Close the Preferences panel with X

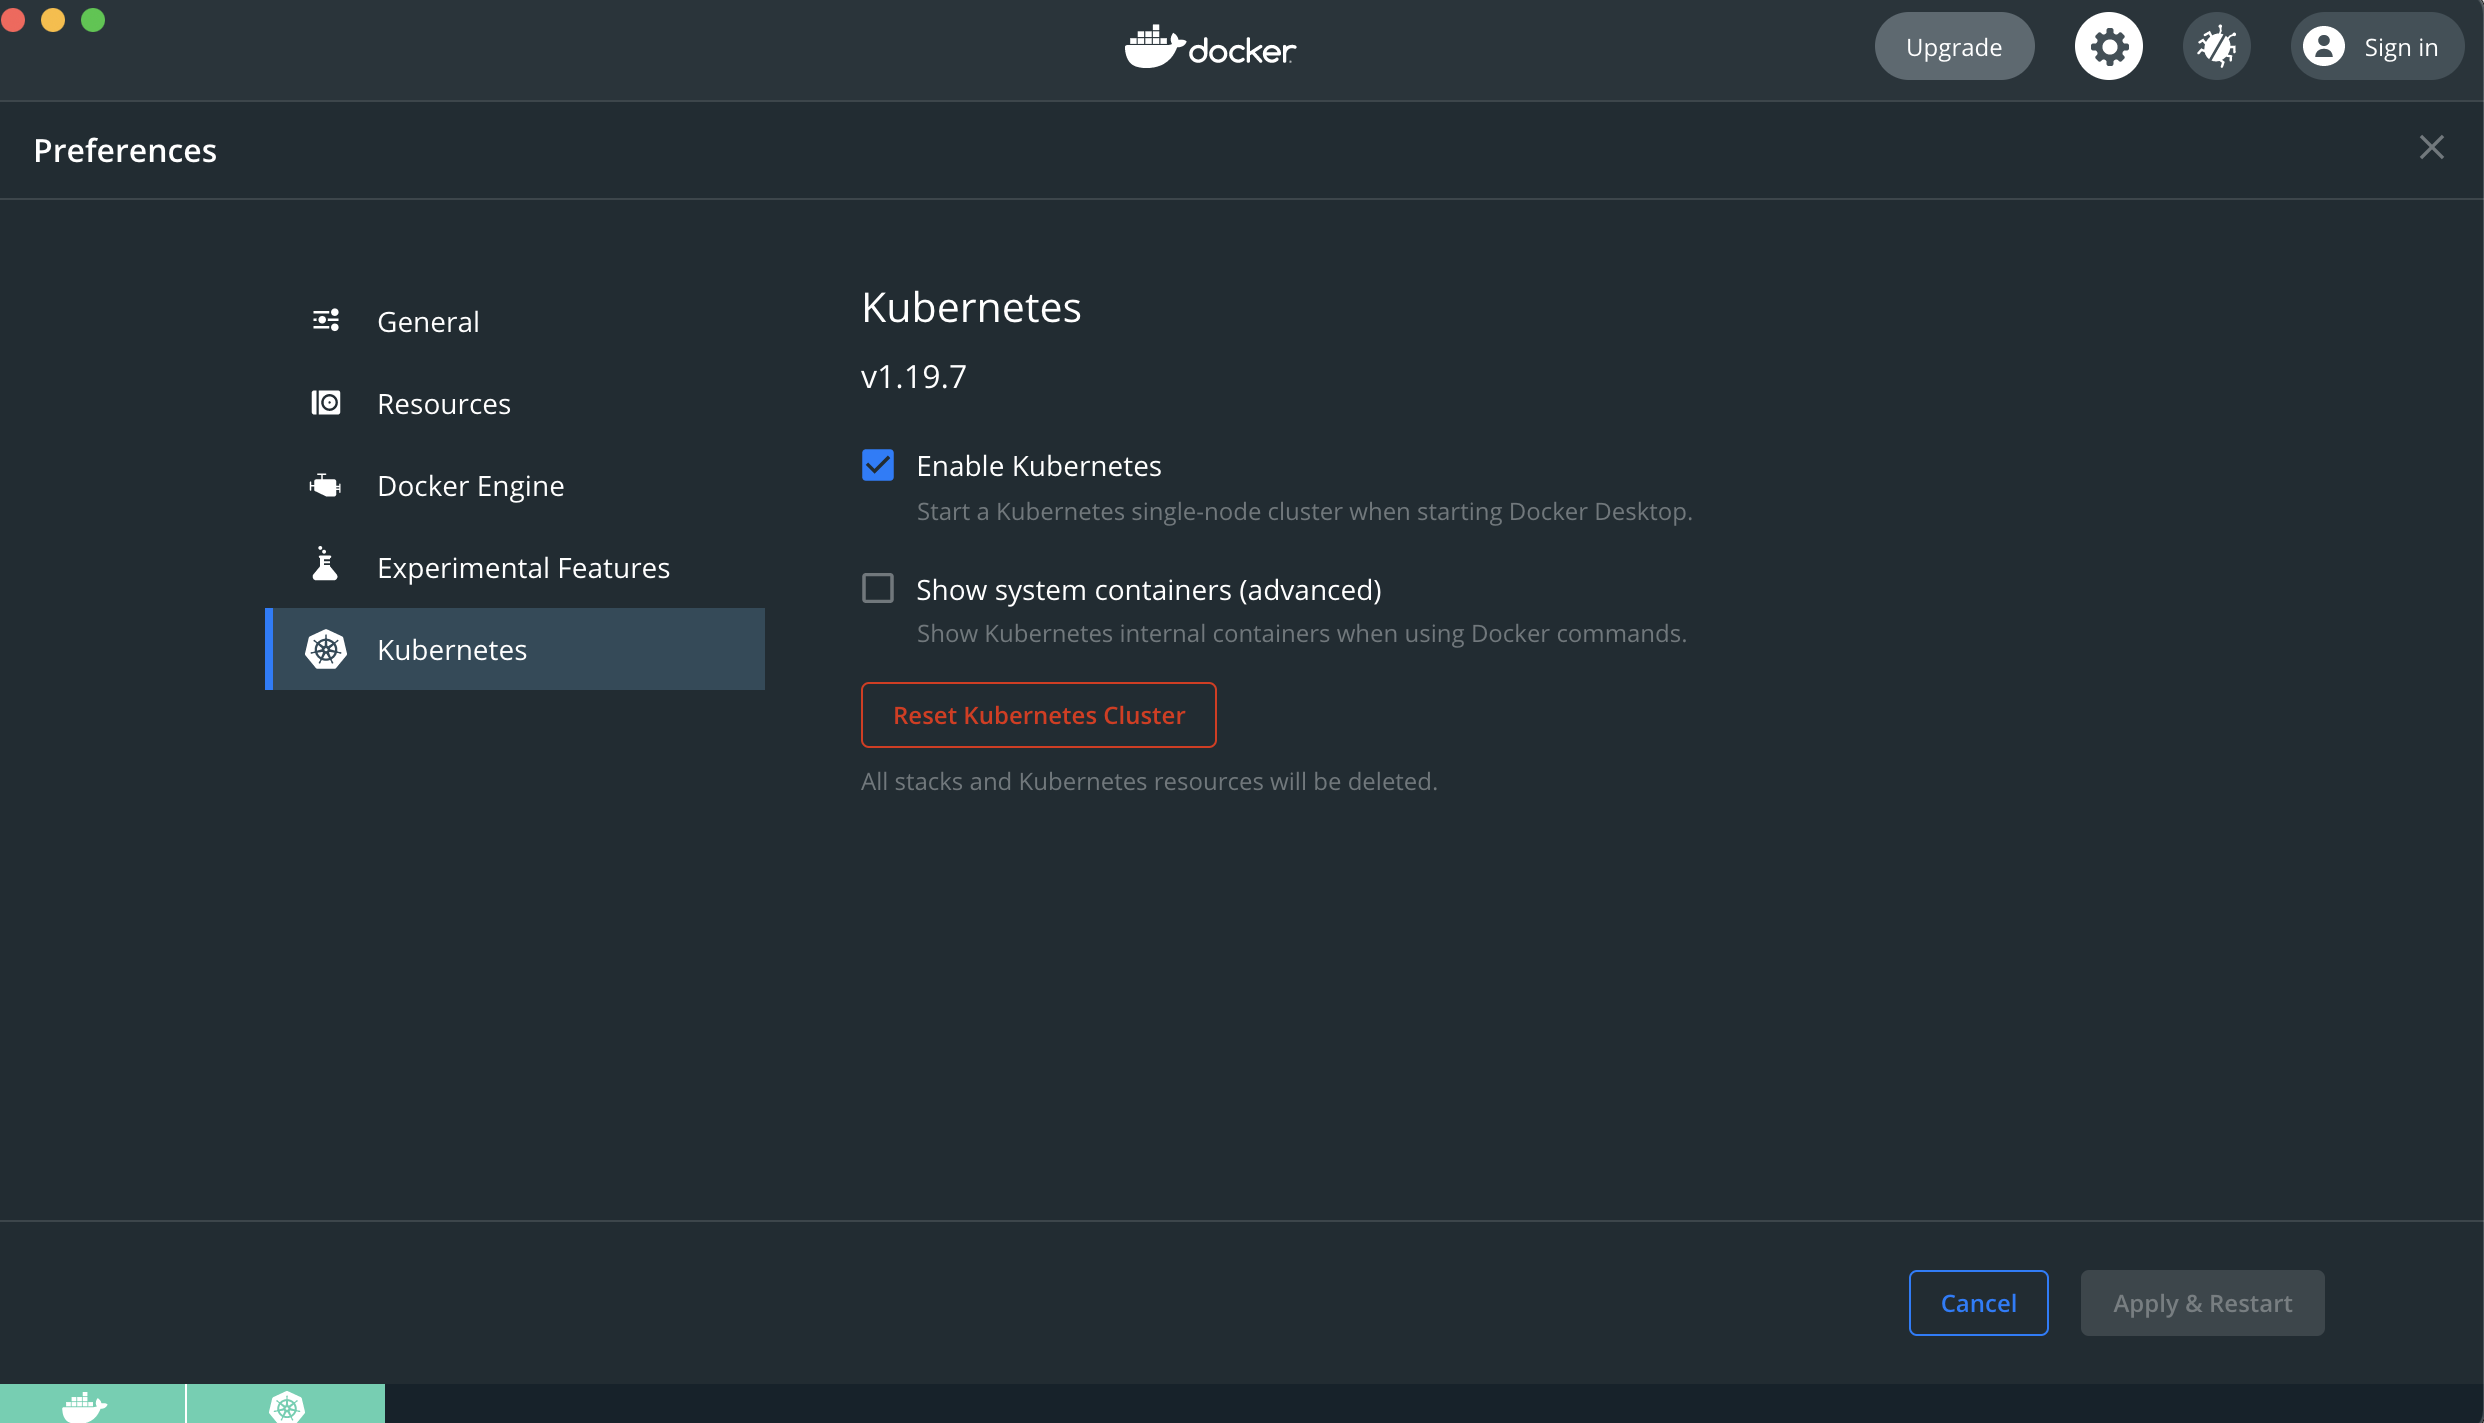2431,148
